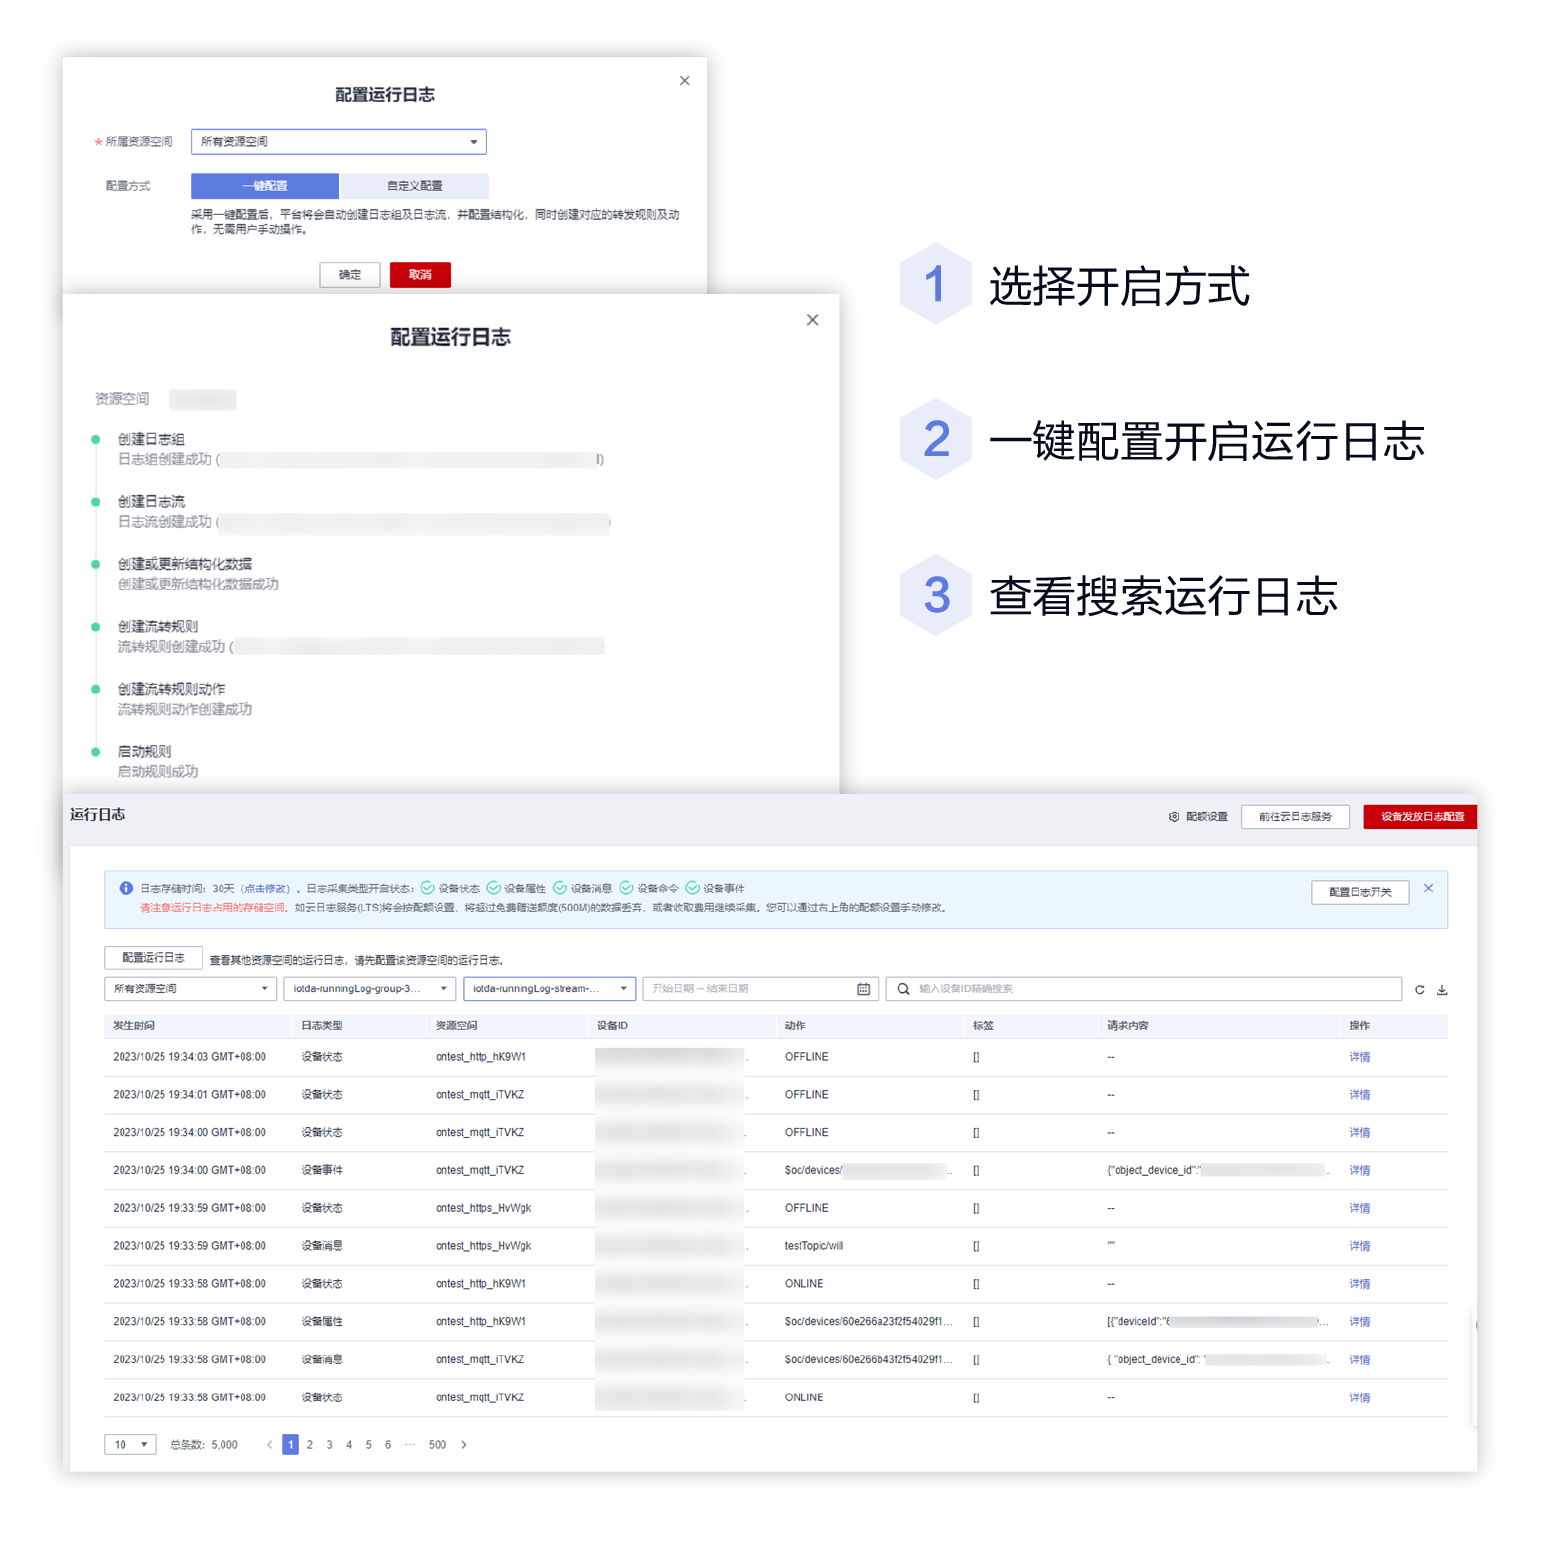Expand the iotda-runningLog-group dropdown
Image resolution: width=1548 pixels, height=1541 pixels.
tap(370, 989)
